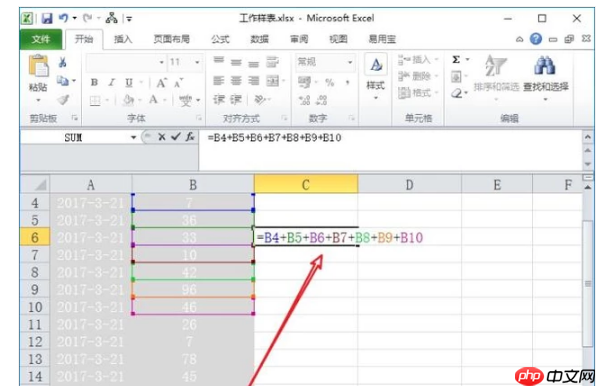596x386 pixels.
Task: Open Insert Function fx icon
Action: (190, 137)
